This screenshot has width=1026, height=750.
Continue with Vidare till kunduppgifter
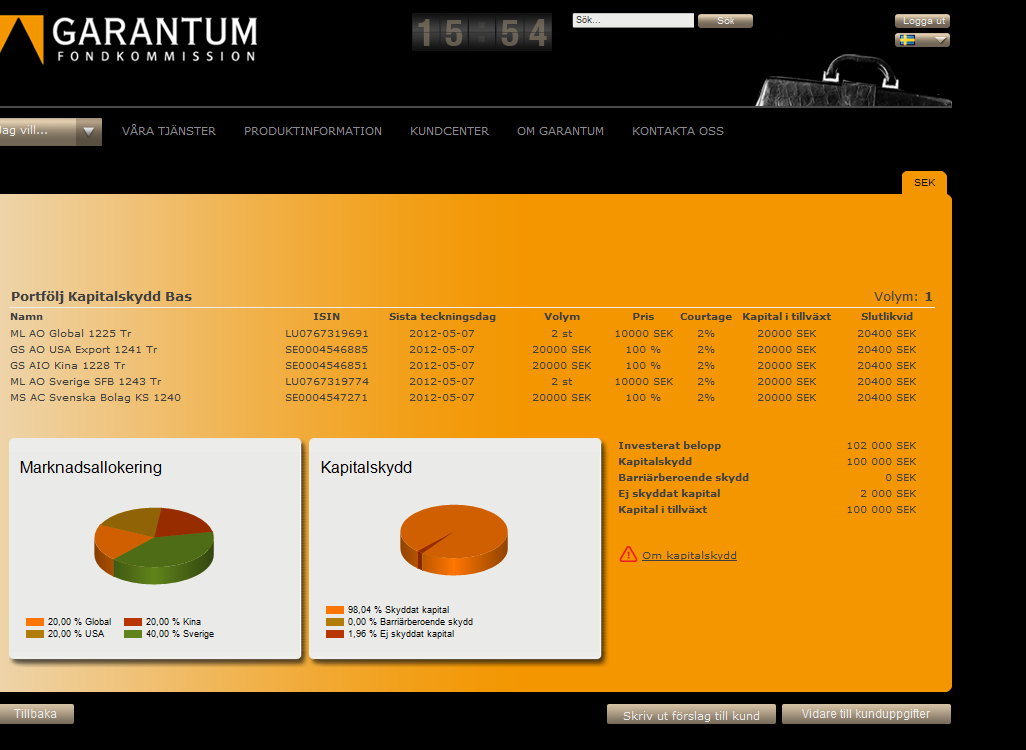tap(866, 714)
